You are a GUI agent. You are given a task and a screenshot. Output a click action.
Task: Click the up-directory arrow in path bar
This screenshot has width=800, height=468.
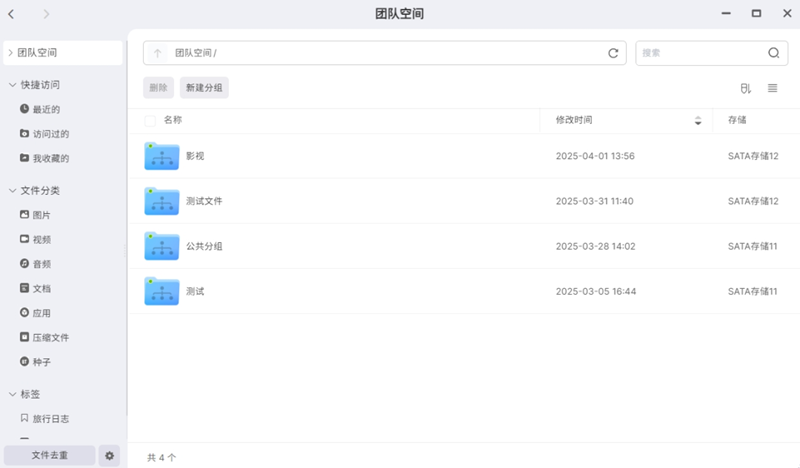point(158,53)
